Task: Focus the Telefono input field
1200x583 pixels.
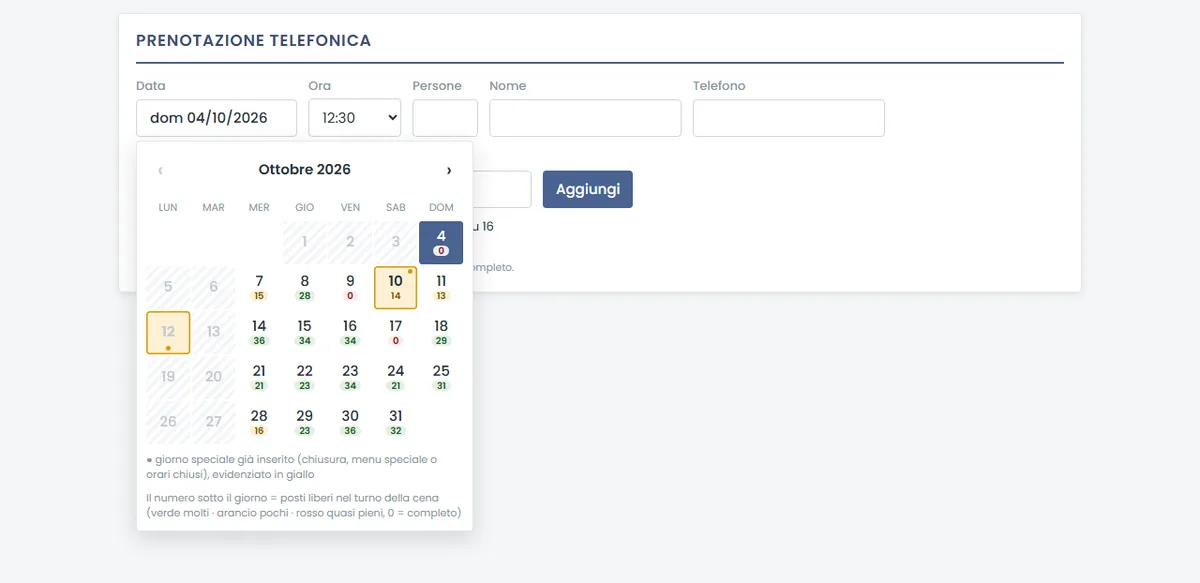Action: pyautogui.click(x=789, y=118)
